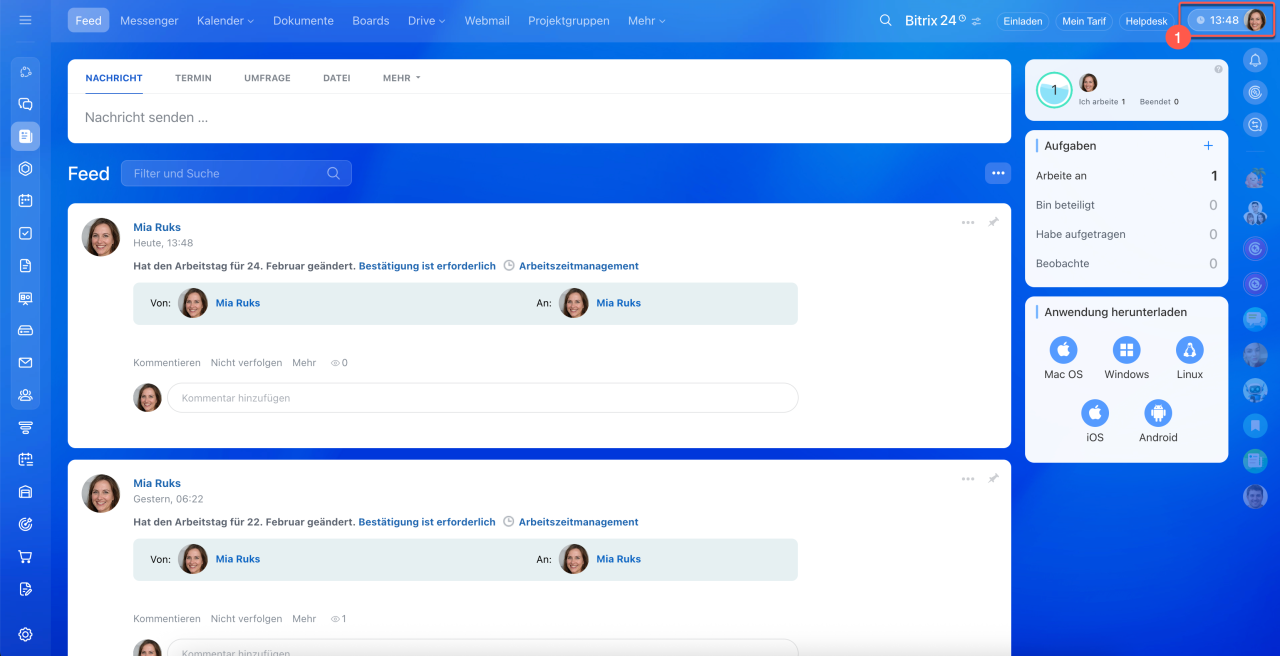The height and width of the screenshot is (656, 1280).
Task: Switch to the UMFRAGE tab
Action: (x=267, y=78)
